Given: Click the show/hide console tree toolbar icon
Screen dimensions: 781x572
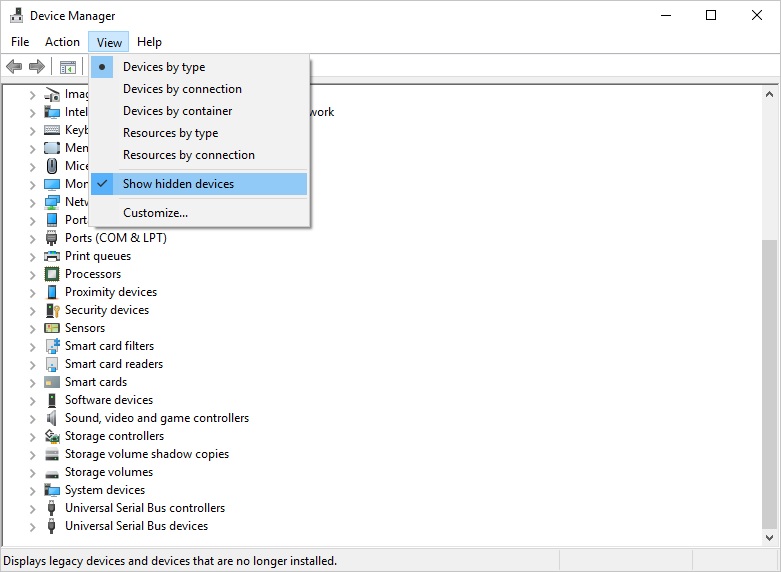Looking at the screenshot, I should 68,67.
